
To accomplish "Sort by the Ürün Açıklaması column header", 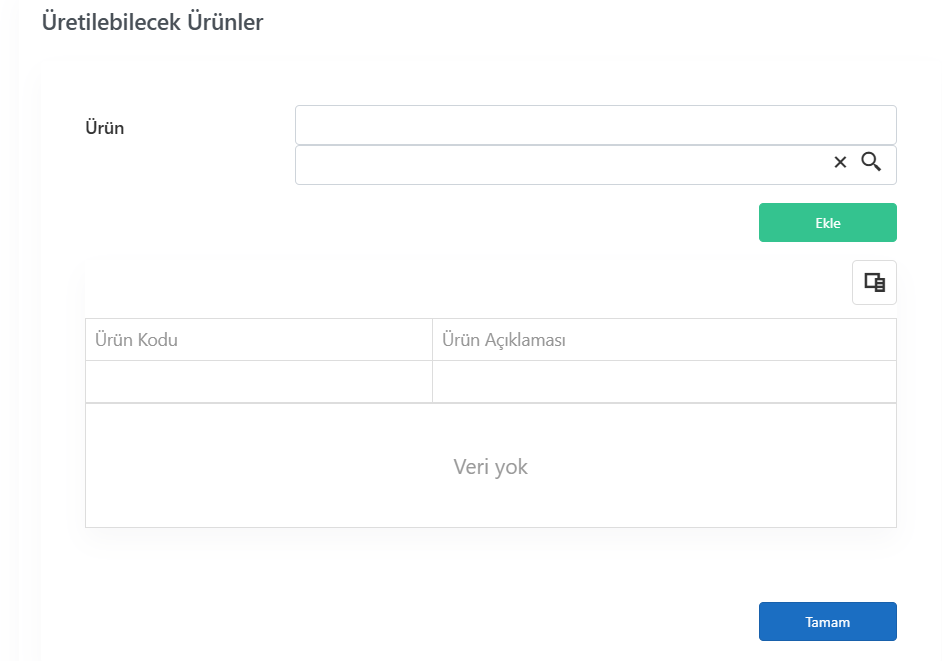I will [664, 340].
